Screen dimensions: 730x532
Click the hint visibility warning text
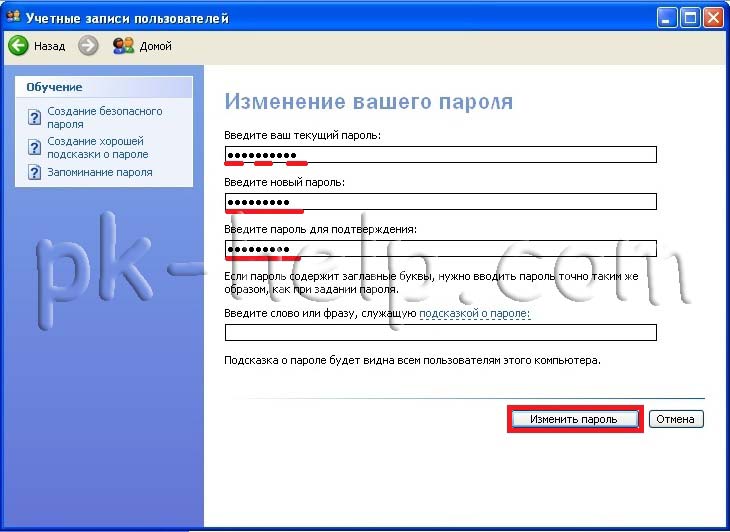[x=412, y=360]
